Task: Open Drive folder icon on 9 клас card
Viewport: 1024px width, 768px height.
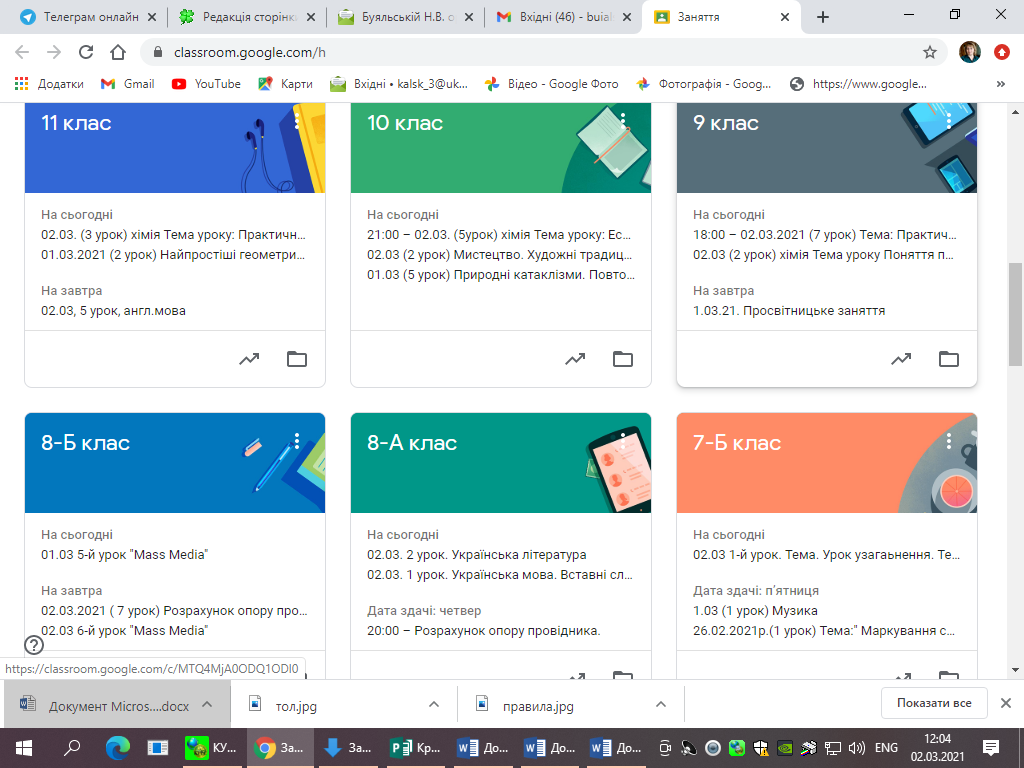Action: pyautogui.click(x=949, y=359)
